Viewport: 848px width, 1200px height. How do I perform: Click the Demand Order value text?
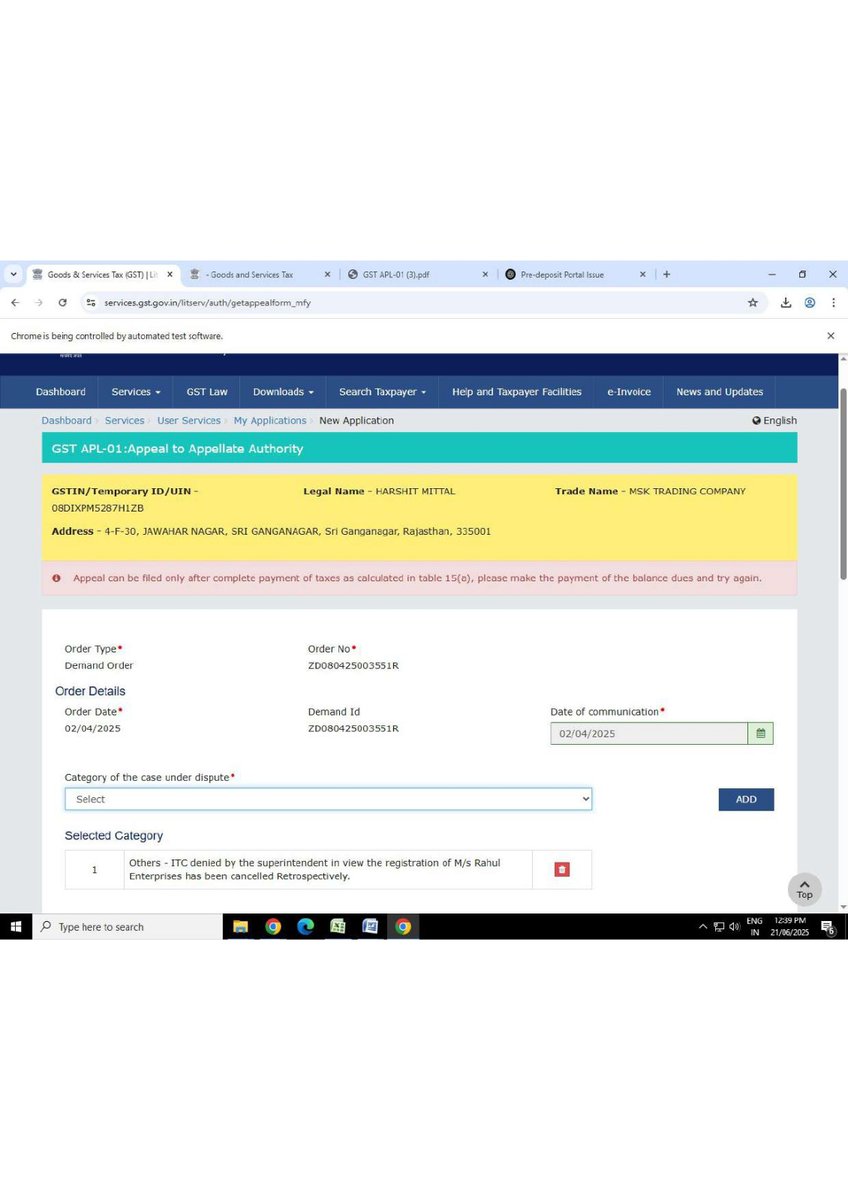coord(99,665)
